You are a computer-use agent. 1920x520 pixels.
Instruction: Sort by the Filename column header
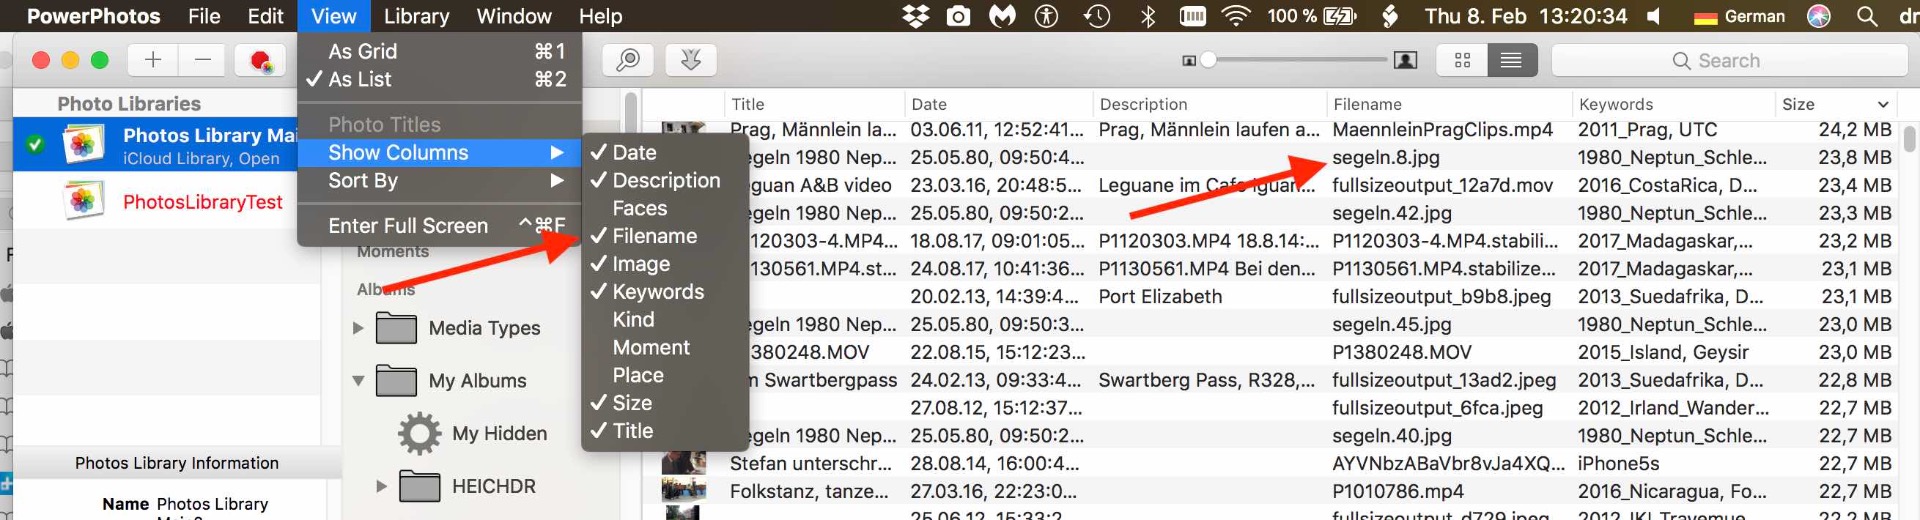click(1448, 104)
